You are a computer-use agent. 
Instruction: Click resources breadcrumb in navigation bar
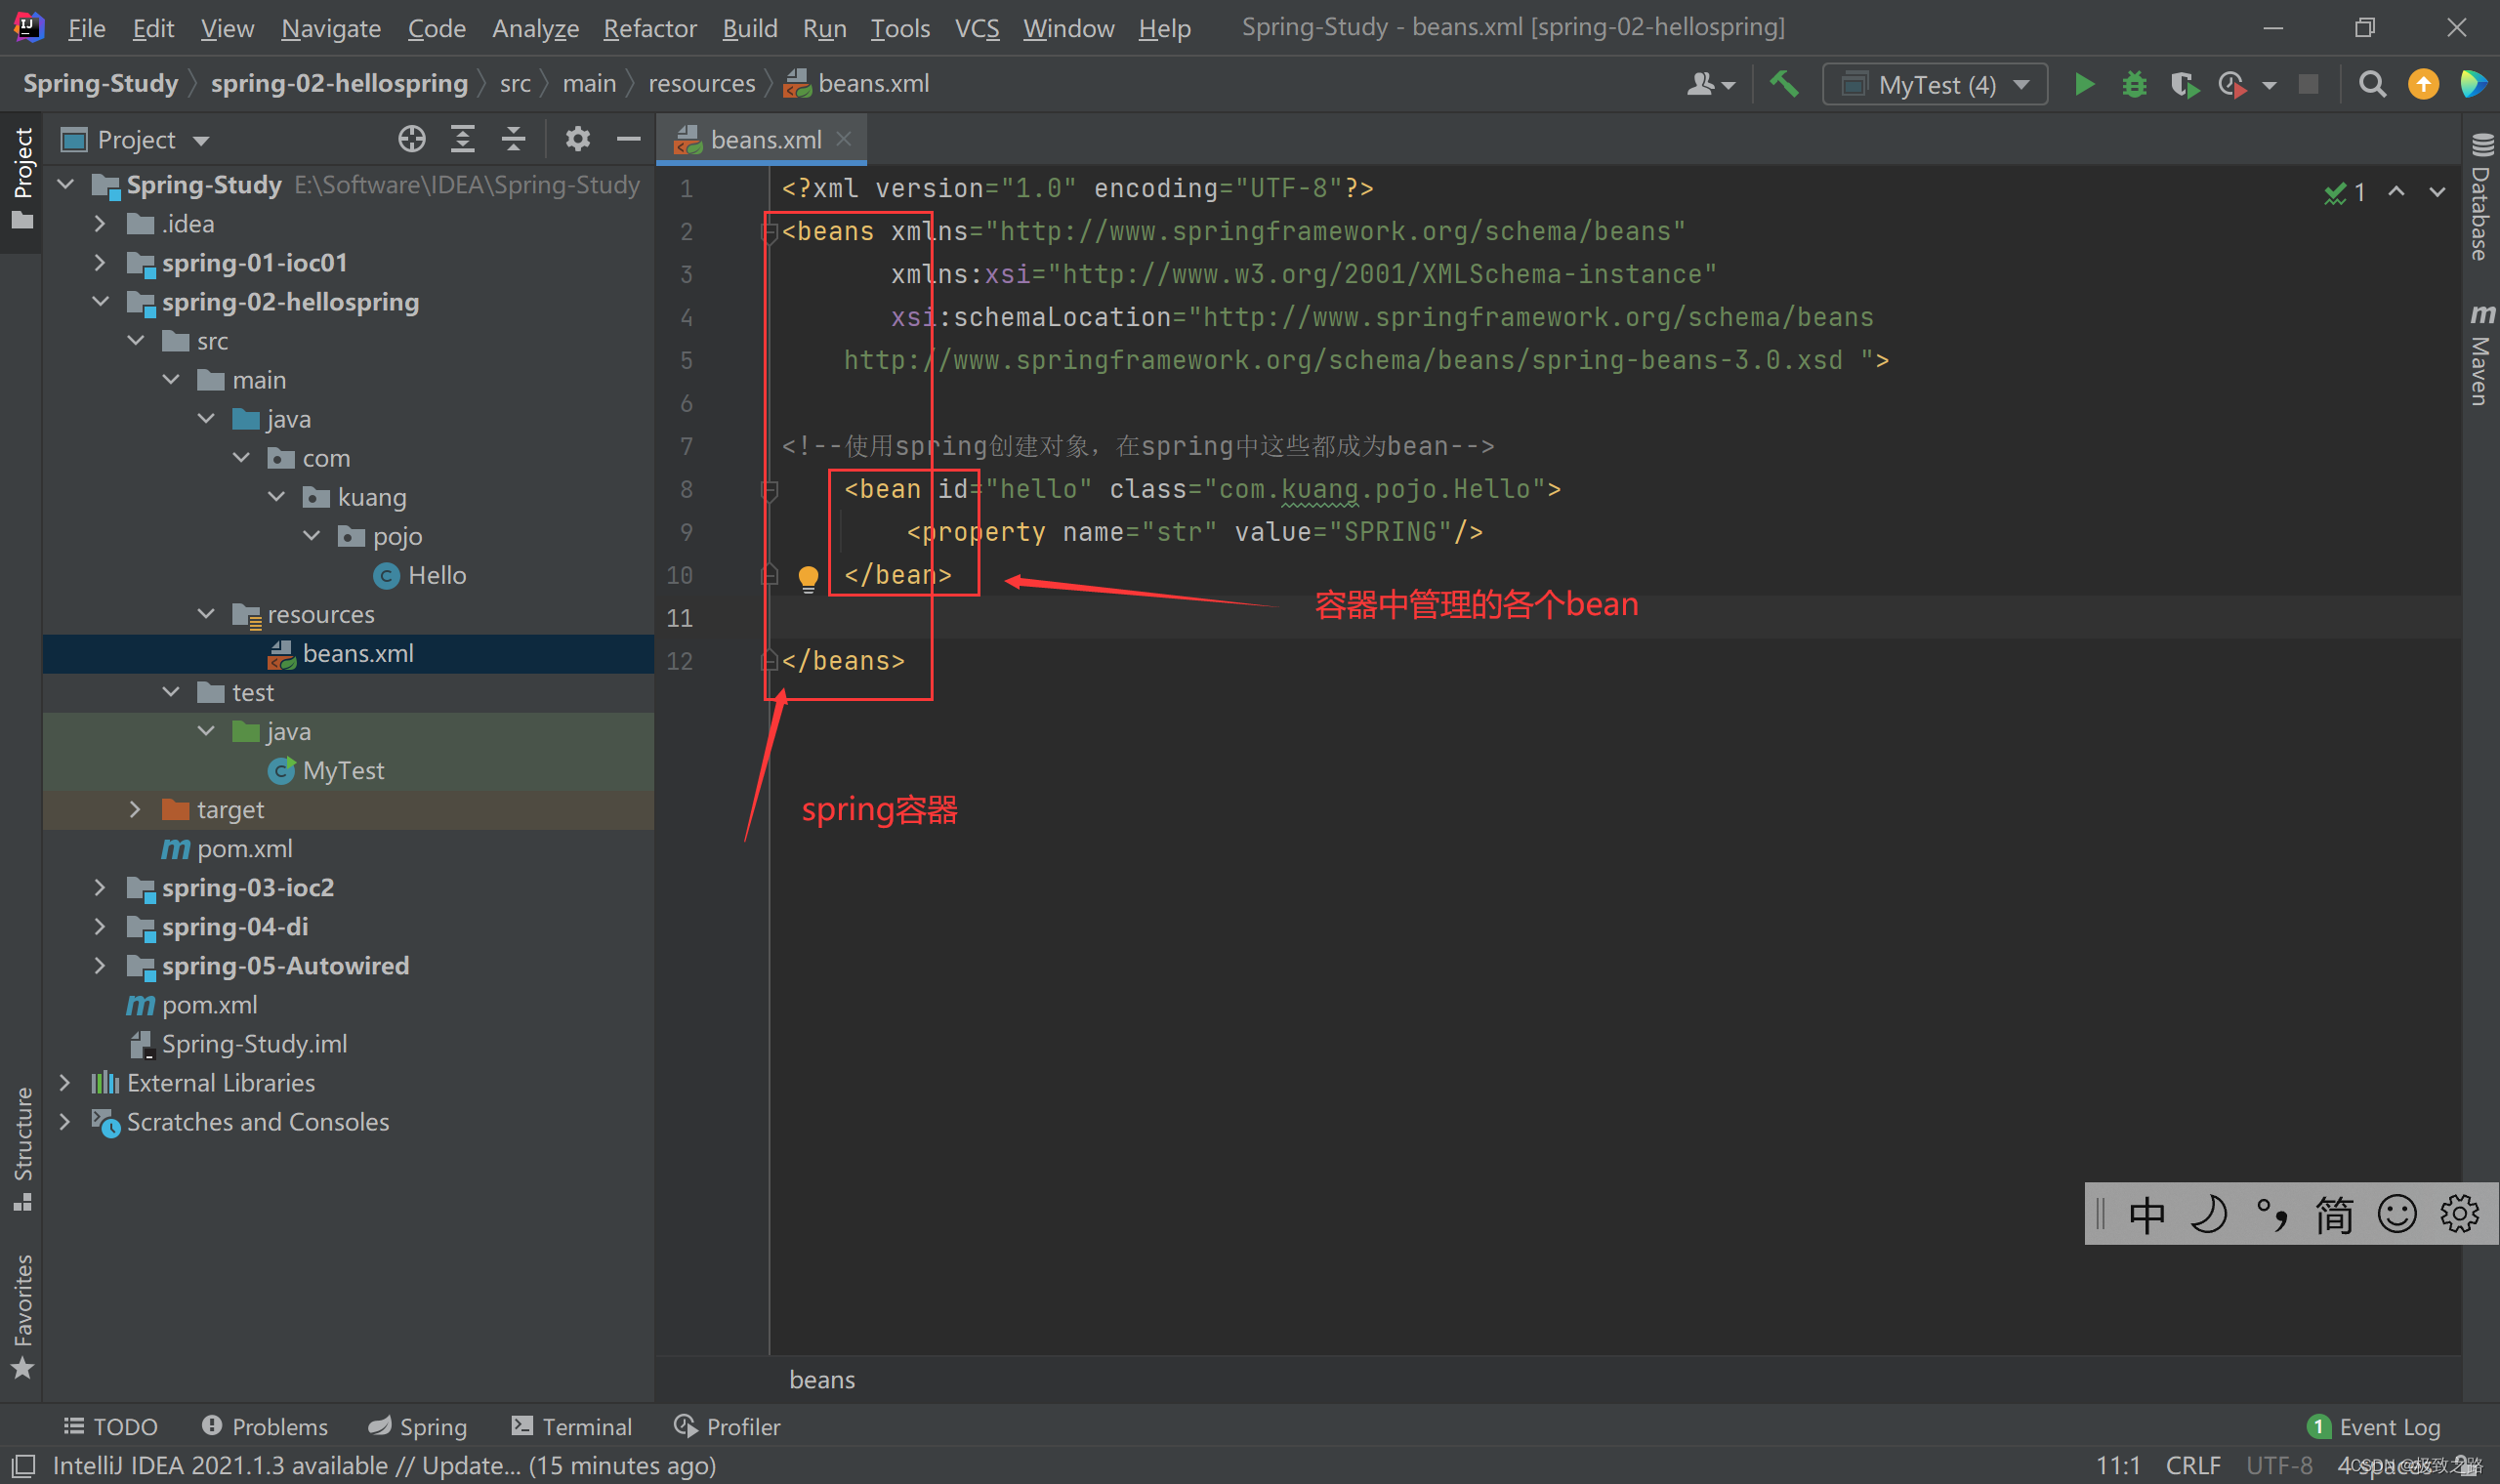[x=702, y=84]
